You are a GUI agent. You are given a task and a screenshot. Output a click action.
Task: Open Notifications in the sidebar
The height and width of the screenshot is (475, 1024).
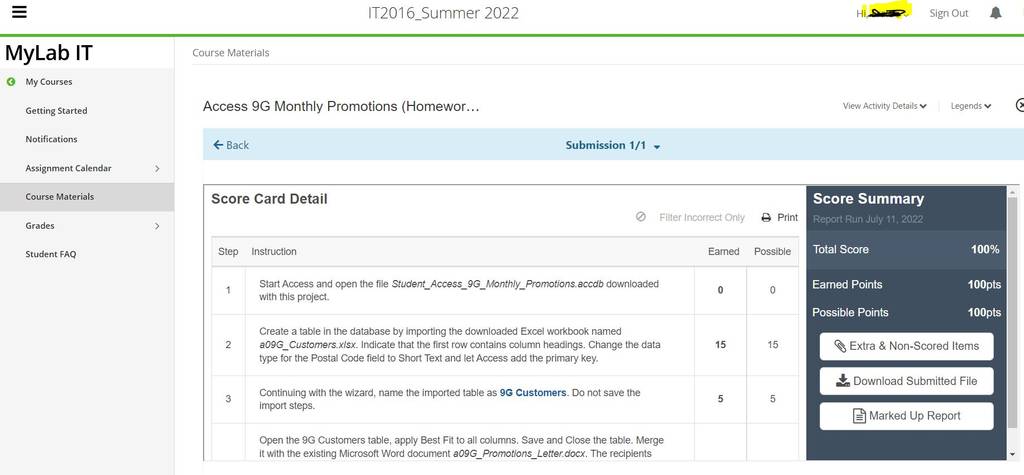51,139
